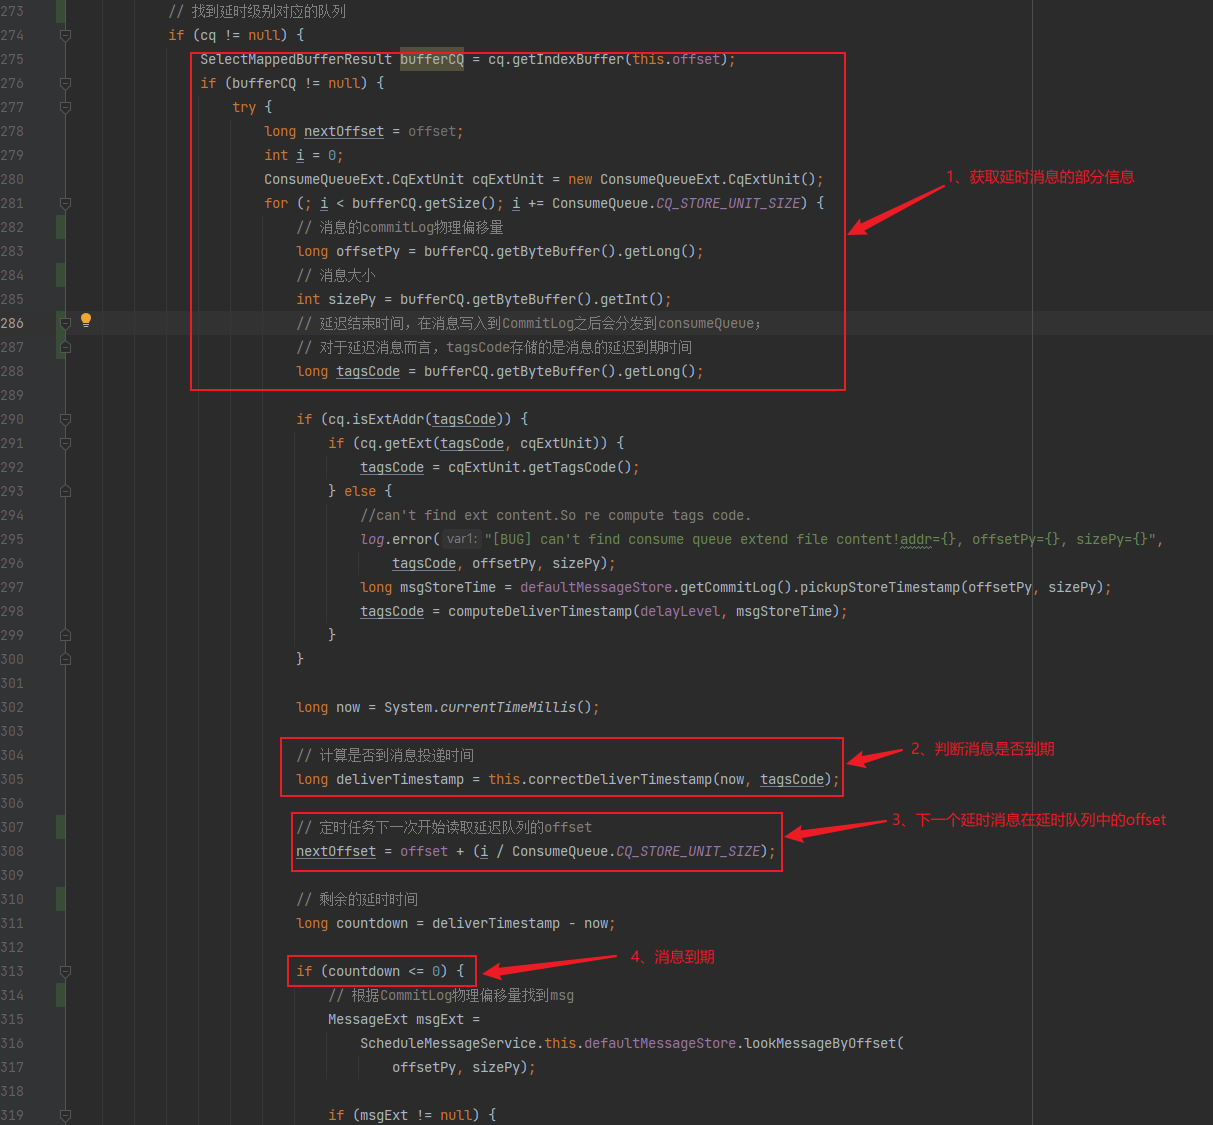
Task: Click the green change marker at line 314
Action: (x=61, y=995)
